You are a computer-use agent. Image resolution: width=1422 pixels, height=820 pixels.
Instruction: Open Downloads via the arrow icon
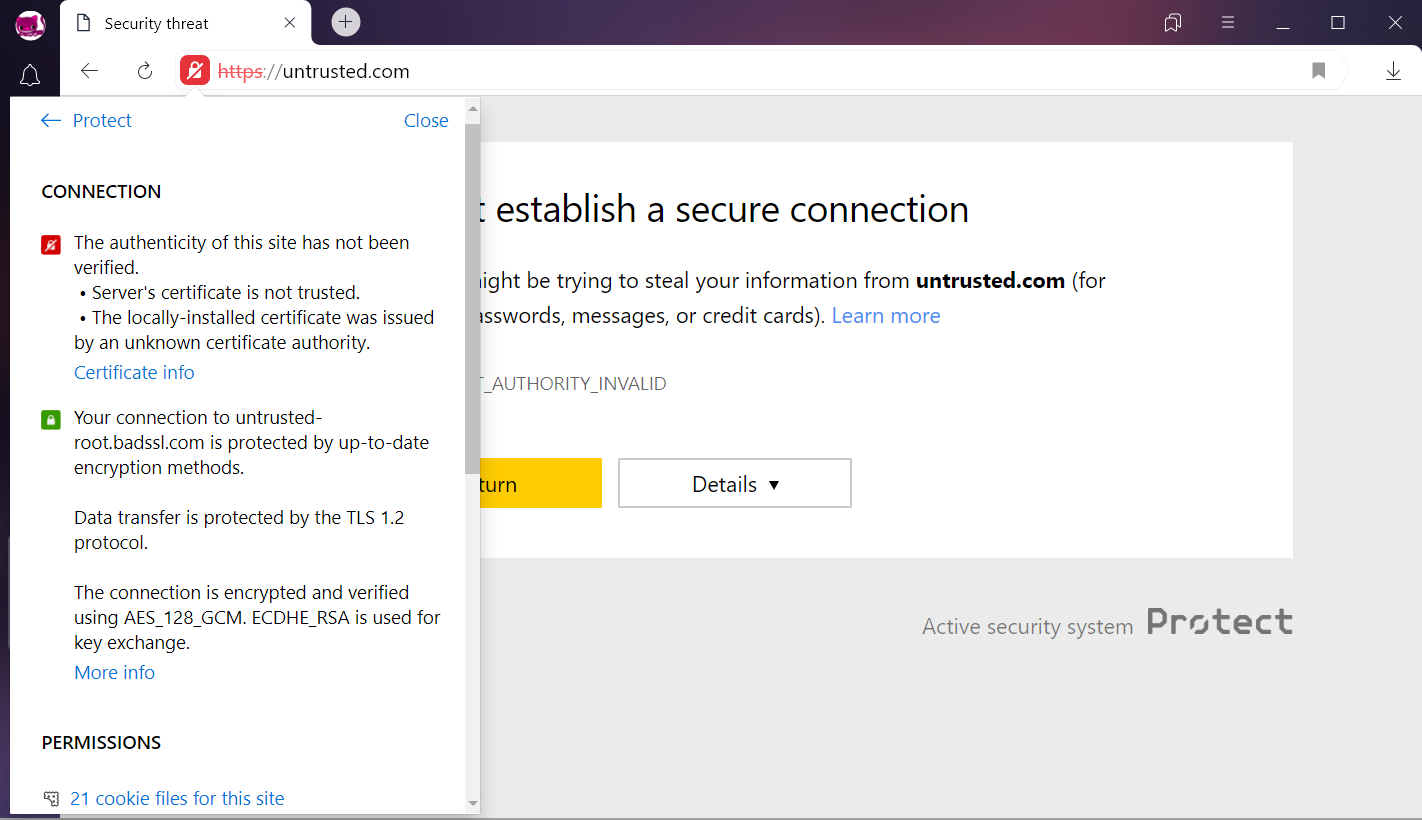tap(1393, 71)
